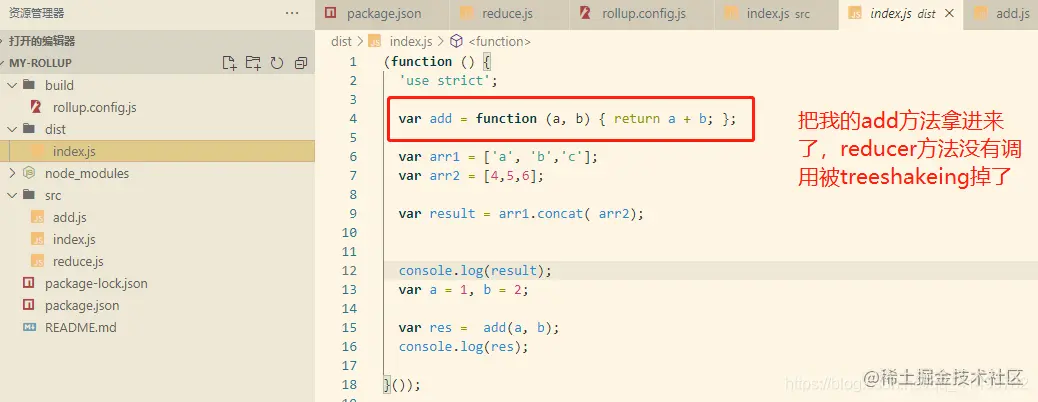Open README.md file
The image size is (1038, 402).
pyautogui.click(x=81, y=327)
